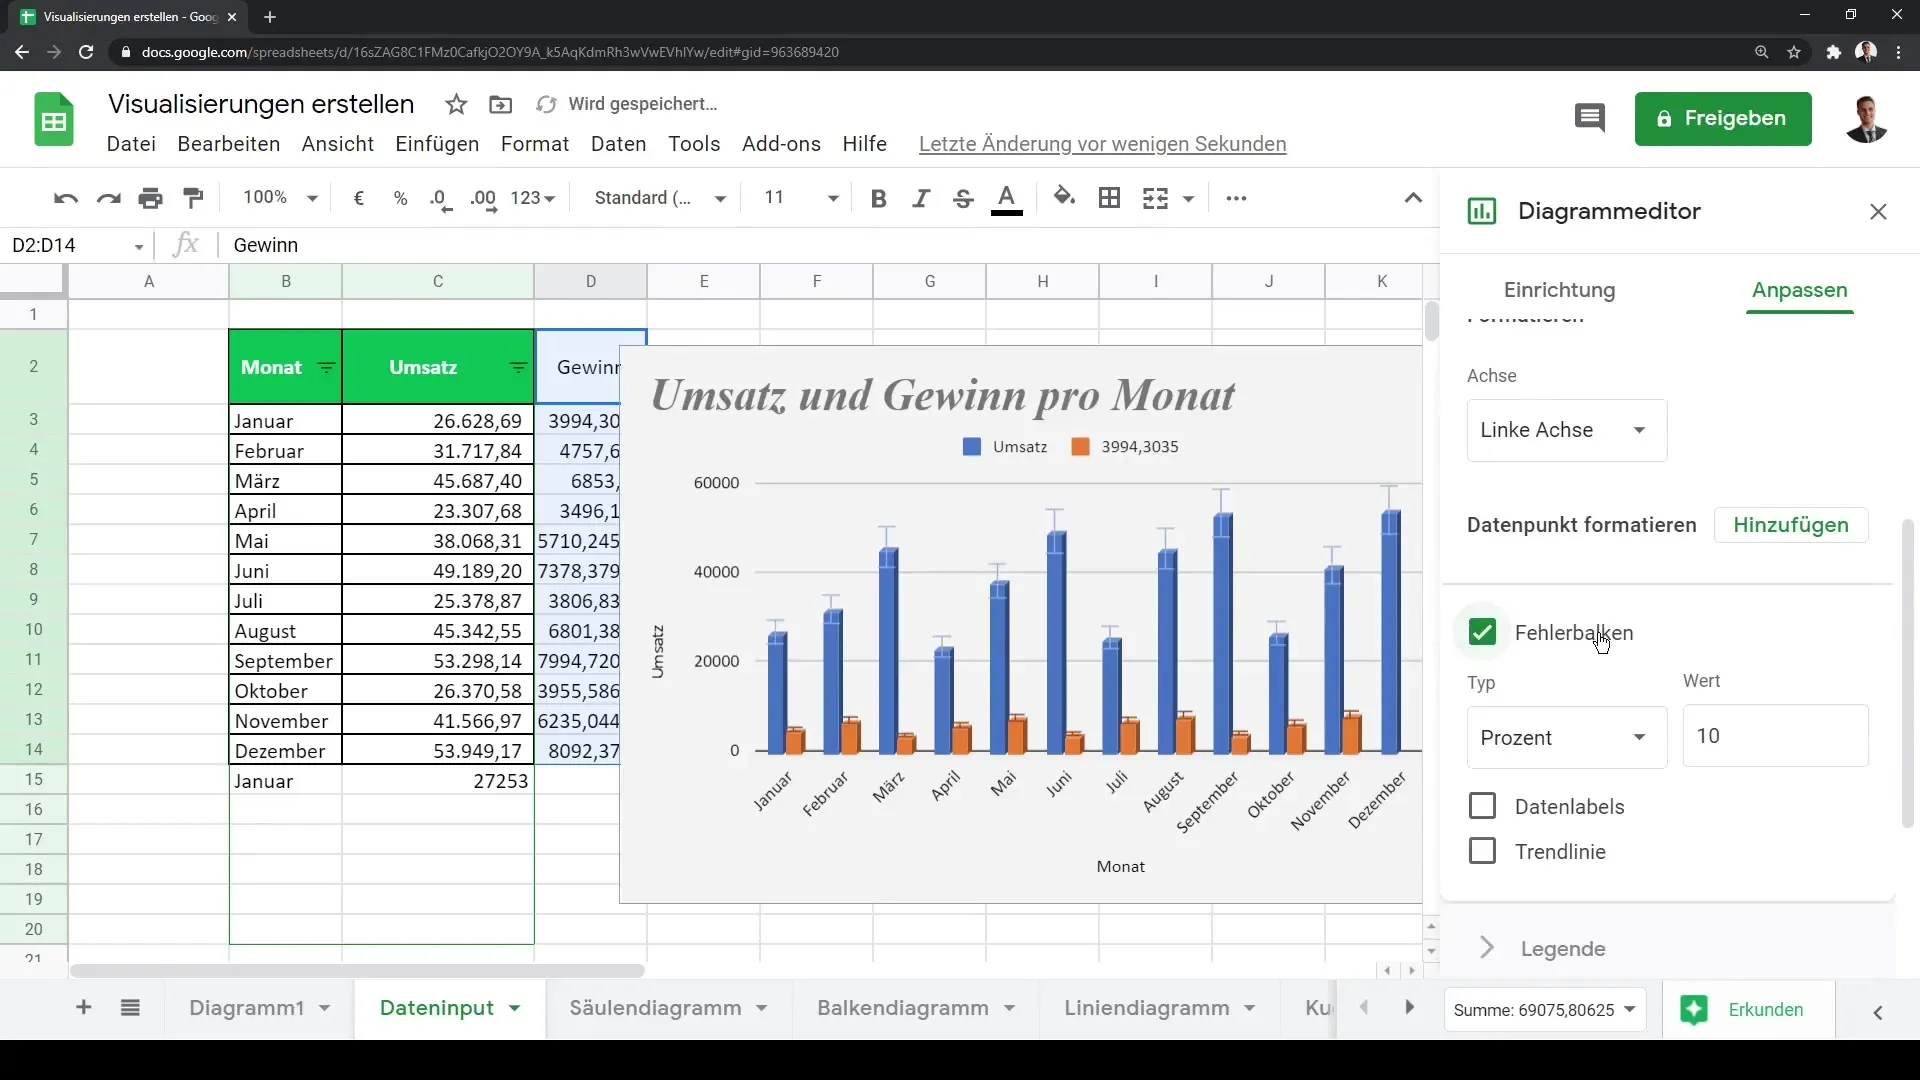Open the Bearbeiten menu
Image resolution: width=1920 pixels, height=1080 pixels.
[x=228, y=144]
